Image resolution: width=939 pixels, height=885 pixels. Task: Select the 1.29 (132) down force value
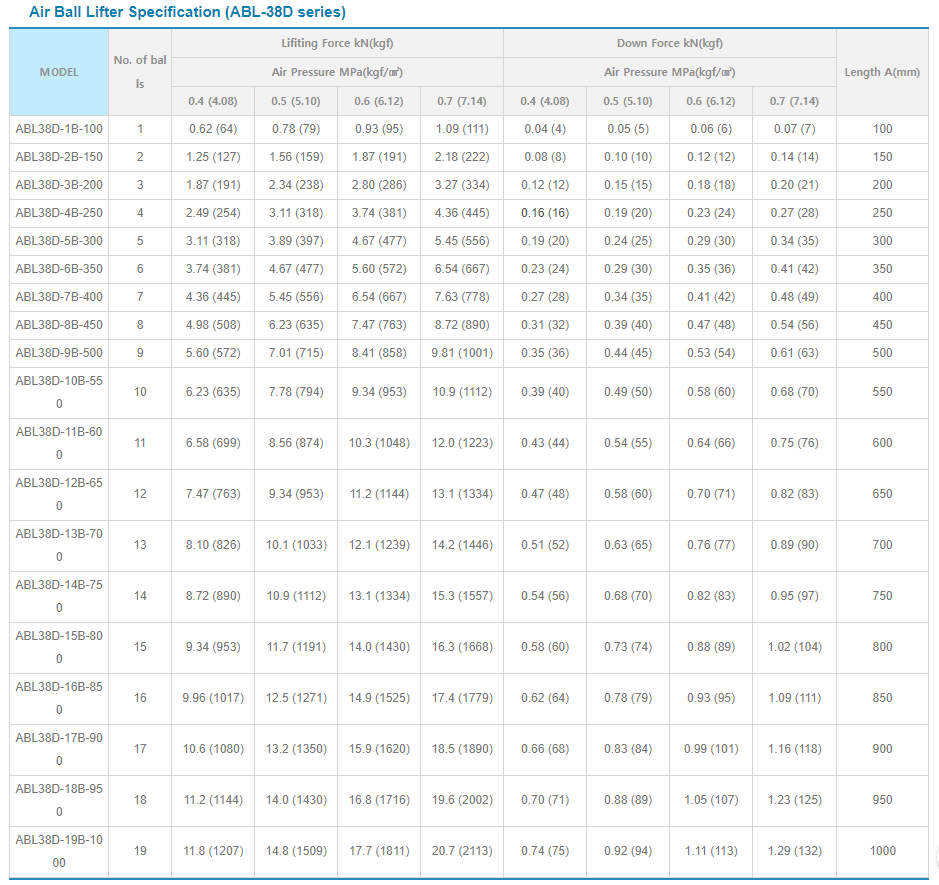793,851
